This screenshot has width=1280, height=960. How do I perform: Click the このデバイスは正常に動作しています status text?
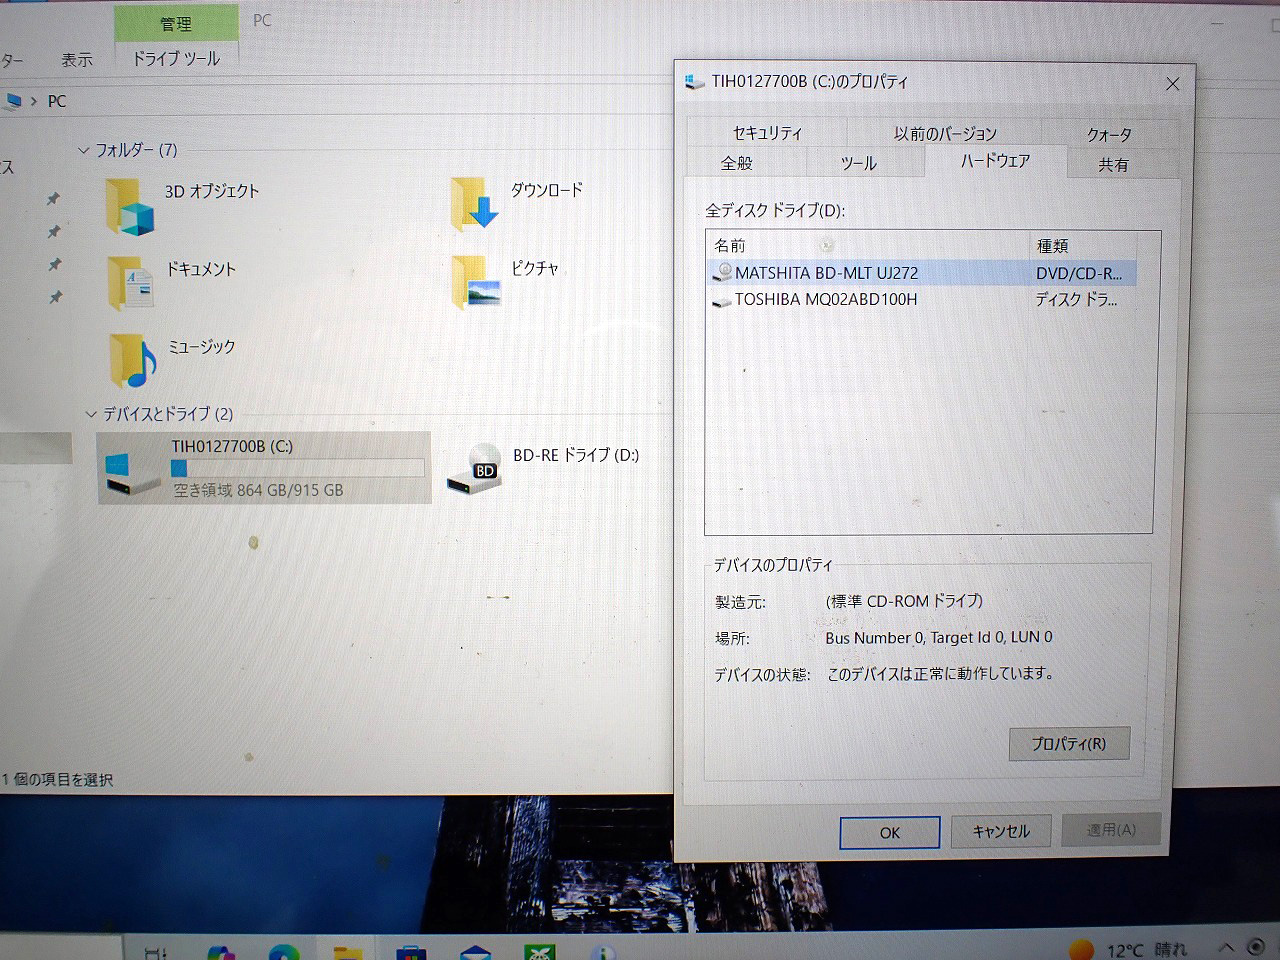pos(940,674)
